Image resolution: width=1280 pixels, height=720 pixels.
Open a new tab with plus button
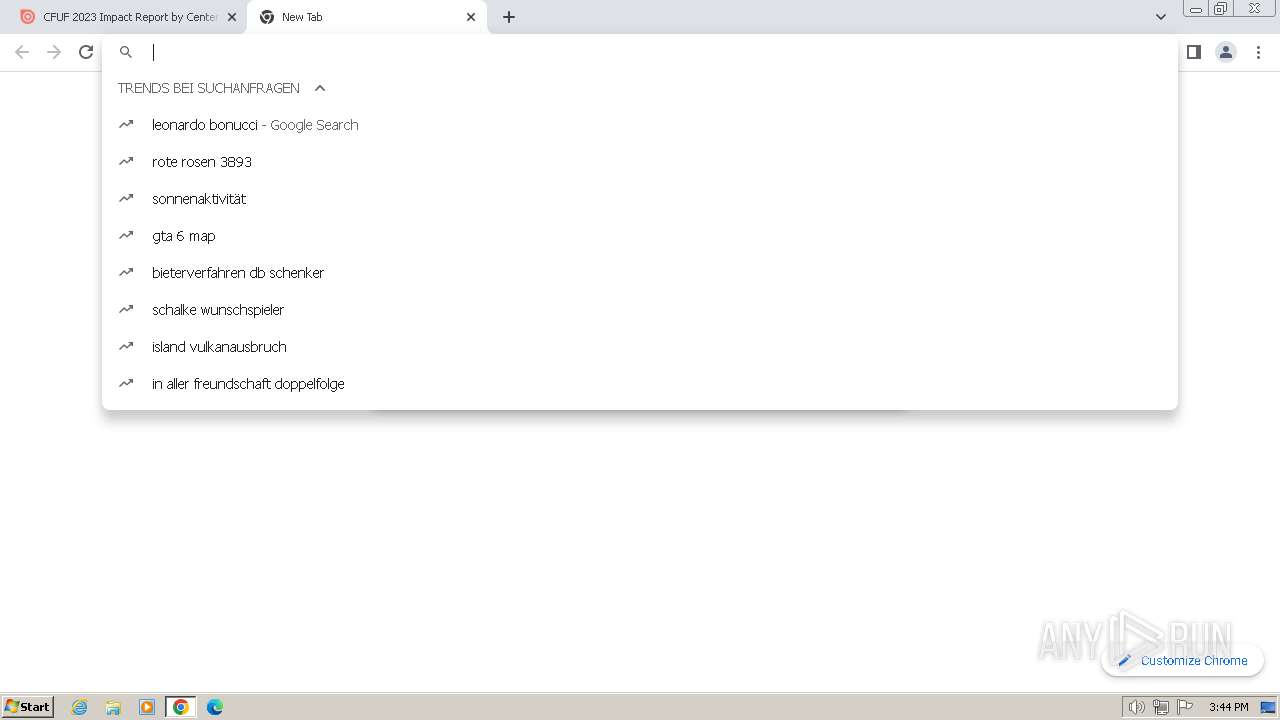click(x=509, y=17)
